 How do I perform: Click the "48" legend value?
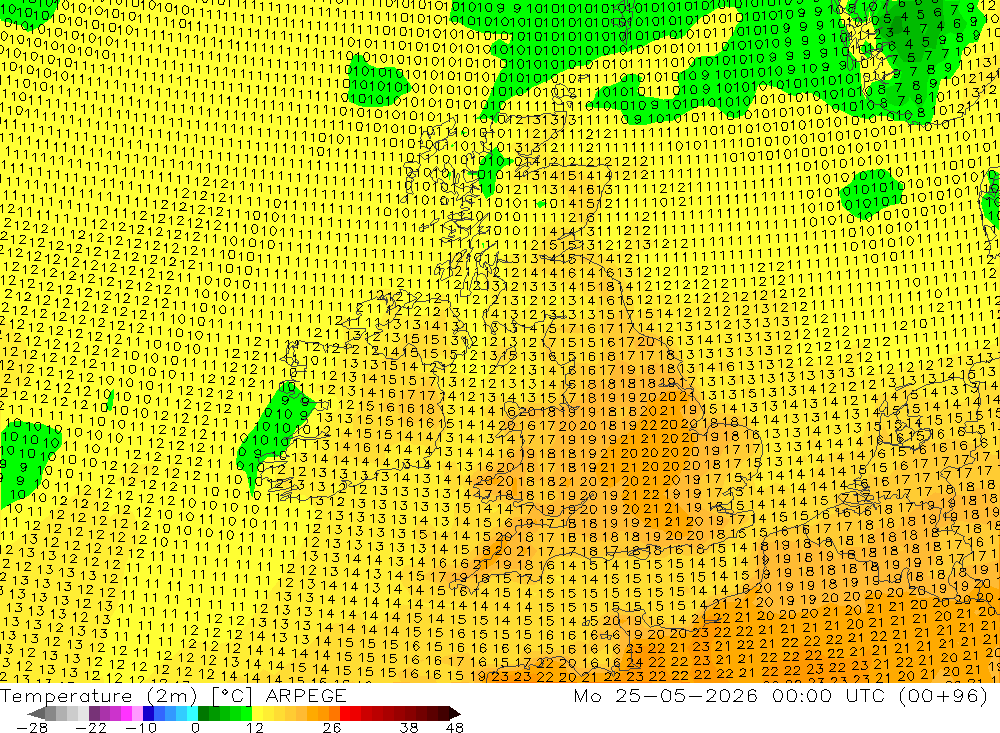pyautogui.click(x=455, y=727)
